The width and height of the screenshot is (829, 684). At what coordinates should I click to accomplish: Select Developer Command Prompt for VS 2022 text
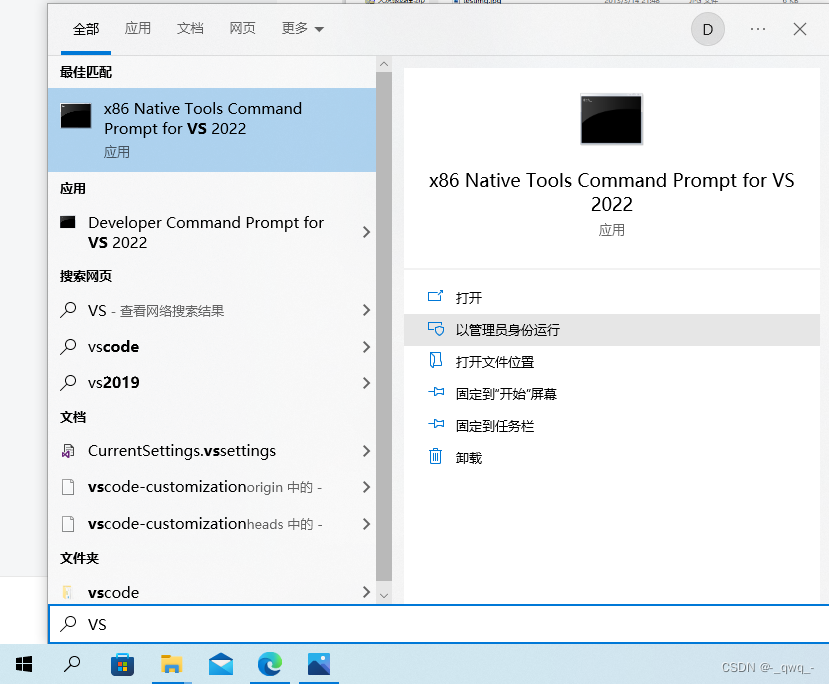[206, 232]
